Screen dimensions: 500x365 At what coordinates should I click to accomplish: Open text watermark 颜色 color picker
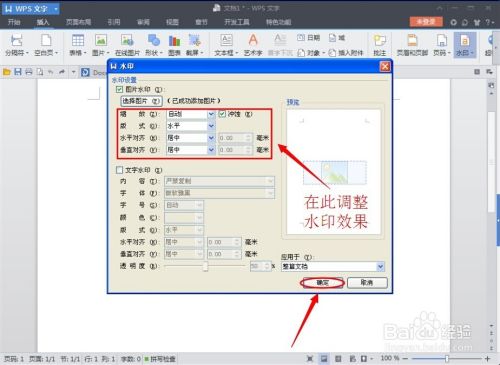point(184,218)
